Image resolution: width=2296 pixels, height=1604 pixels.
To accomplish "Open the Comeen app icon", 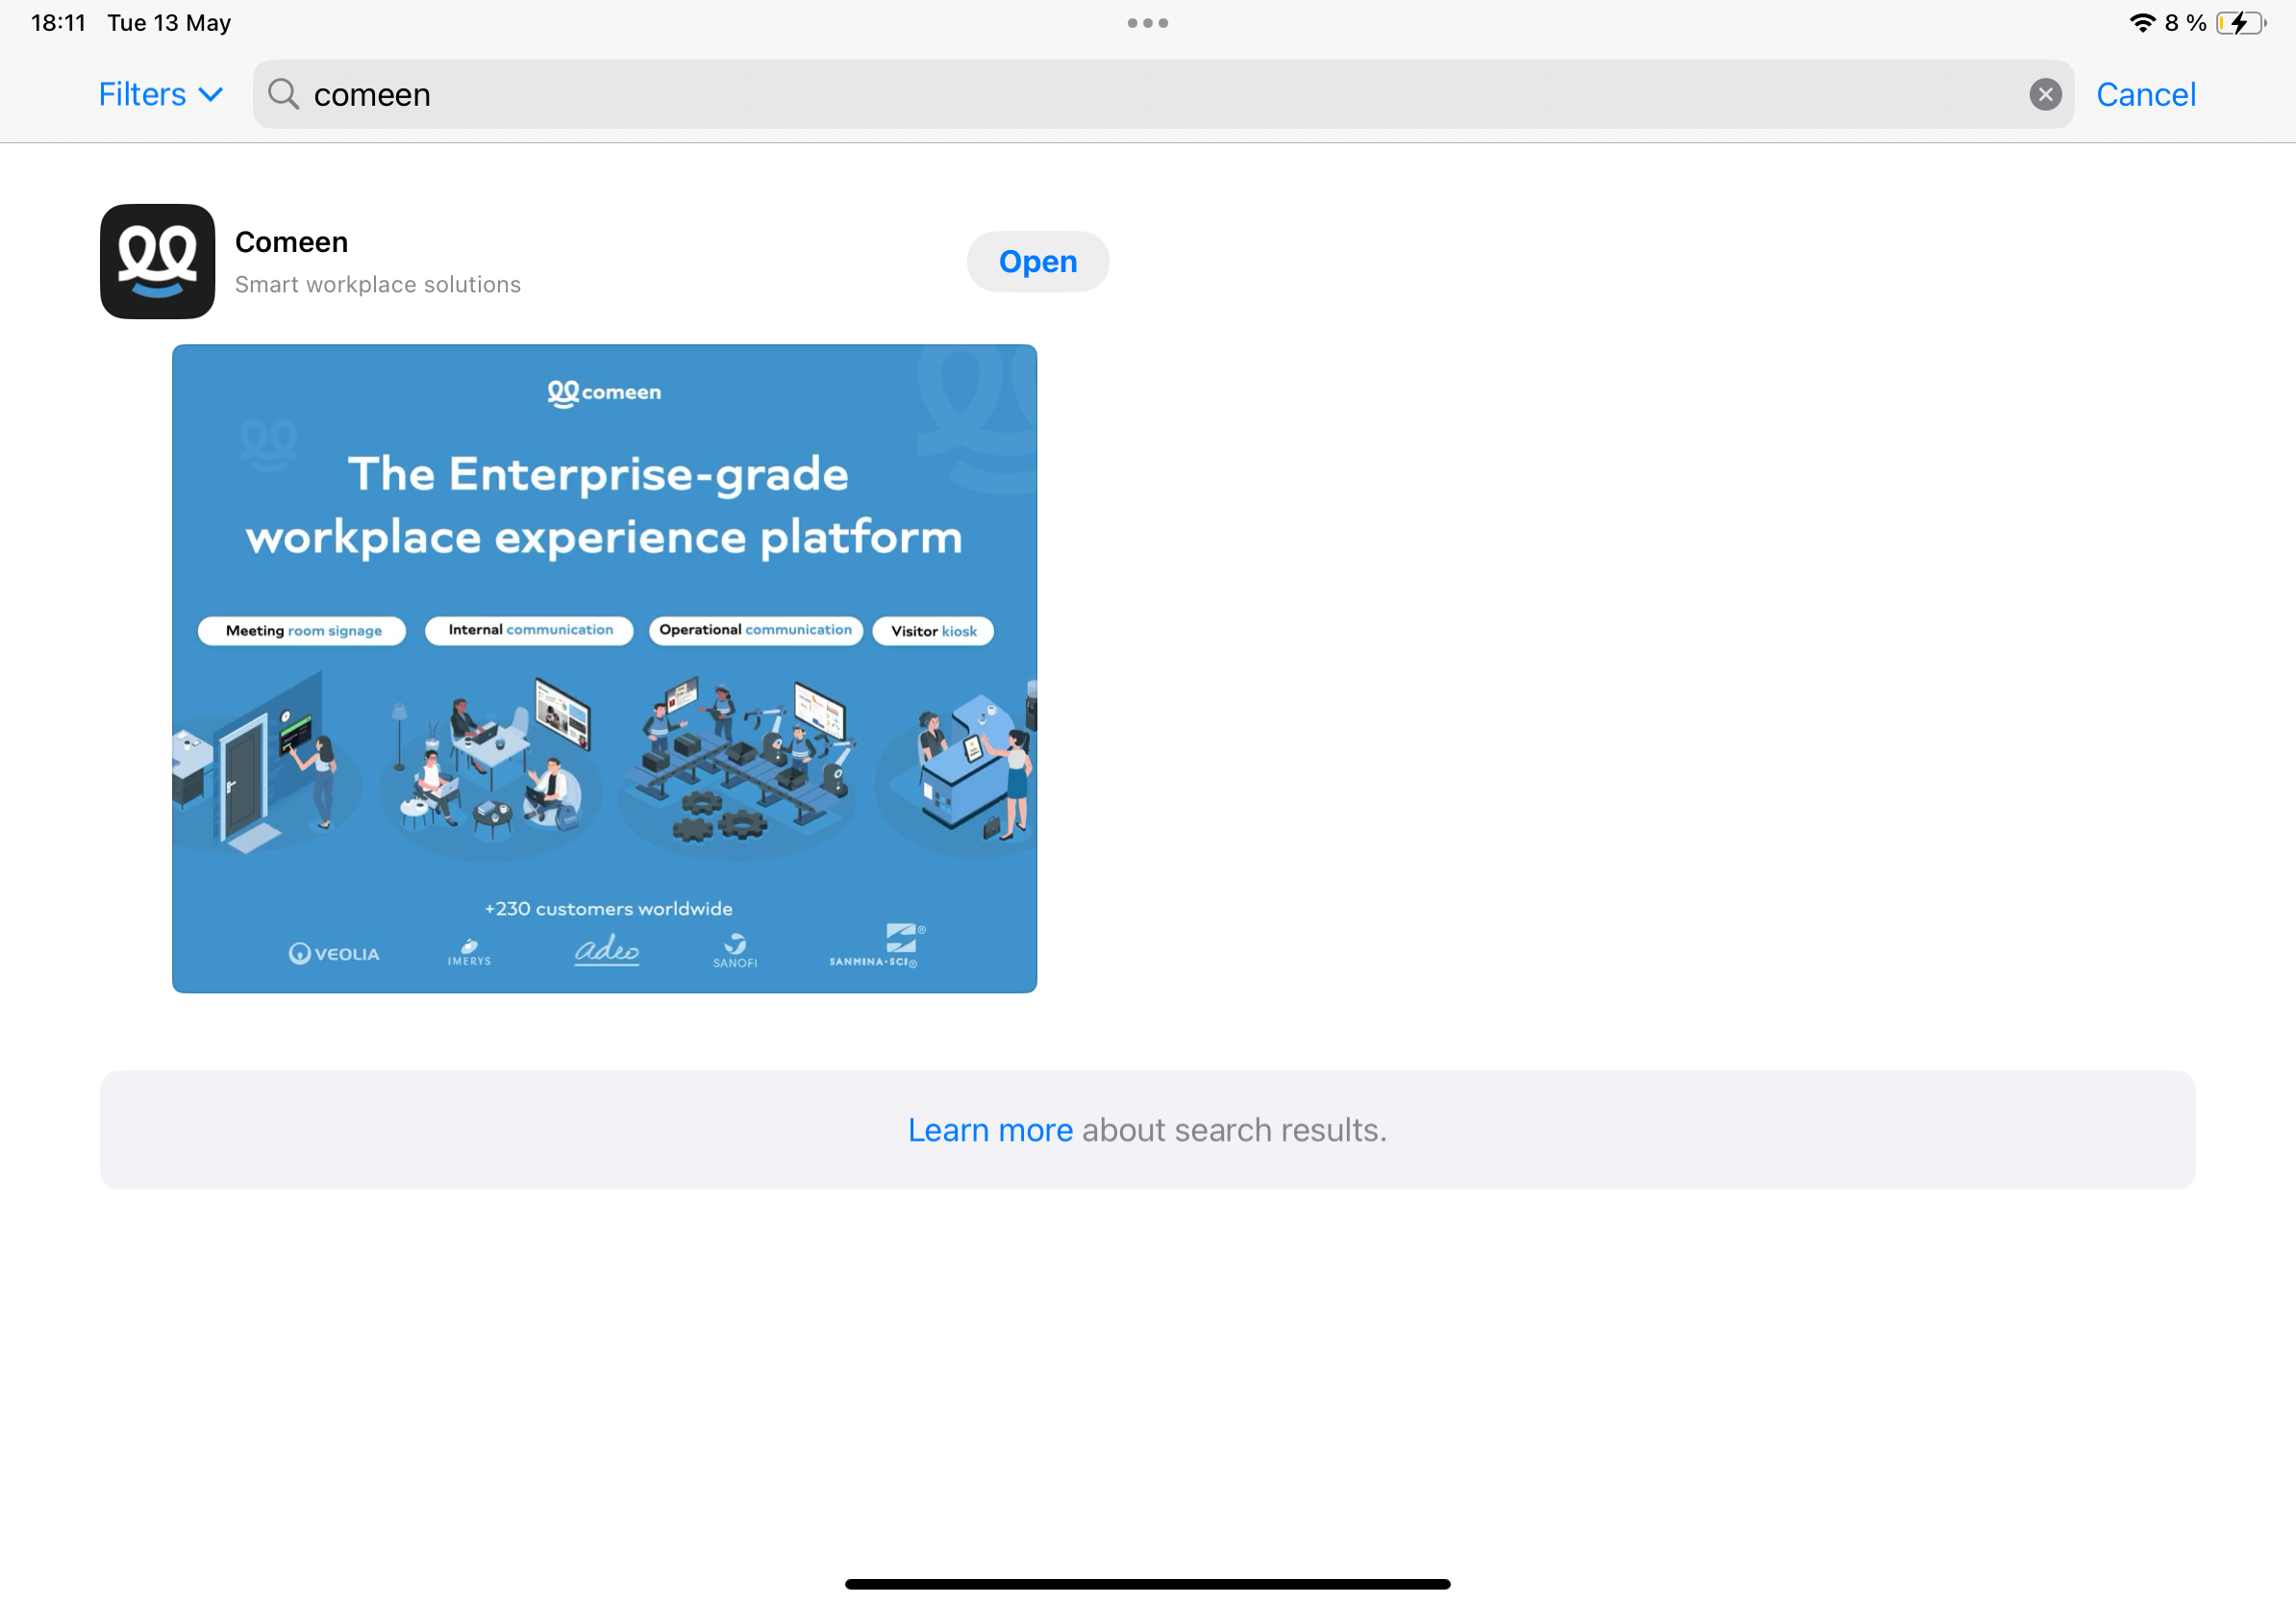I will pos(157,261).
